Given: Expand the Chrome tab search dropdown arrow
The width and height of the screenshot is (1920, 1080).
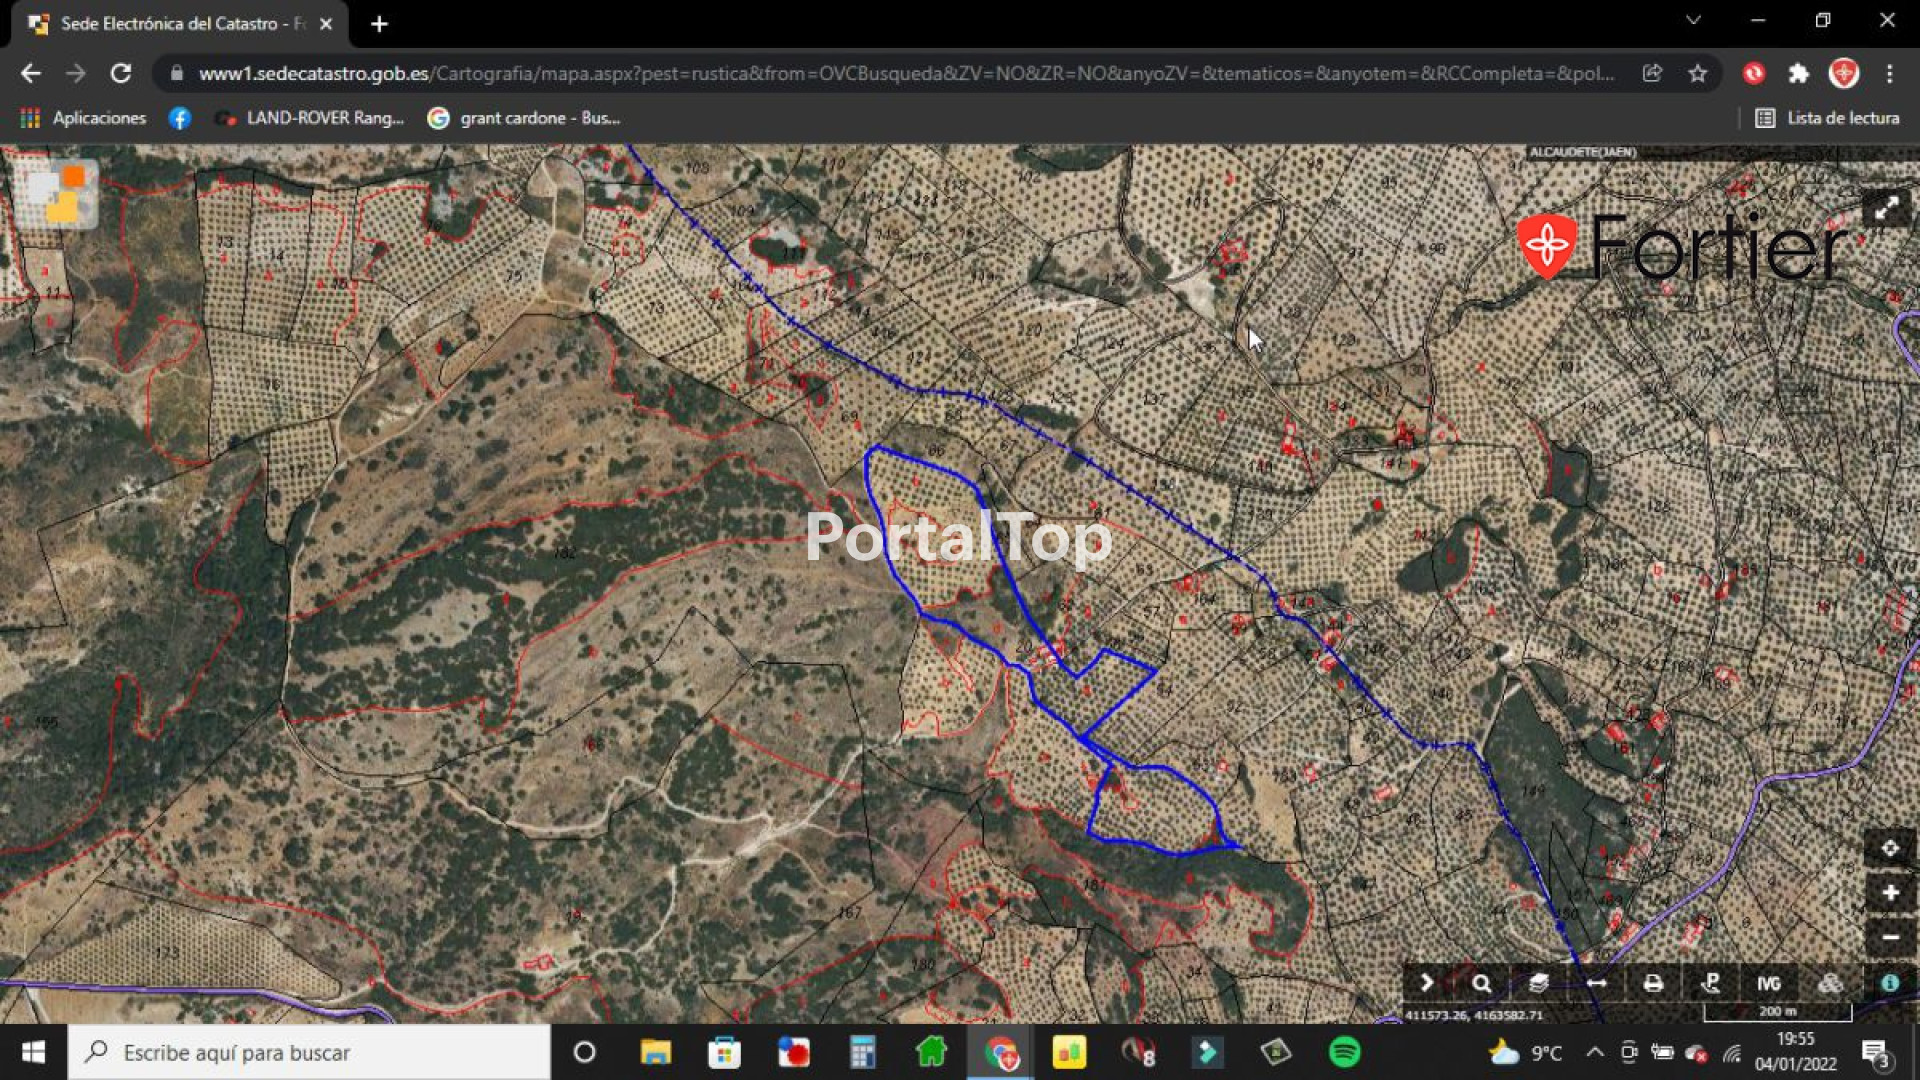Looking at the screenshot, I should (1692, 21).
